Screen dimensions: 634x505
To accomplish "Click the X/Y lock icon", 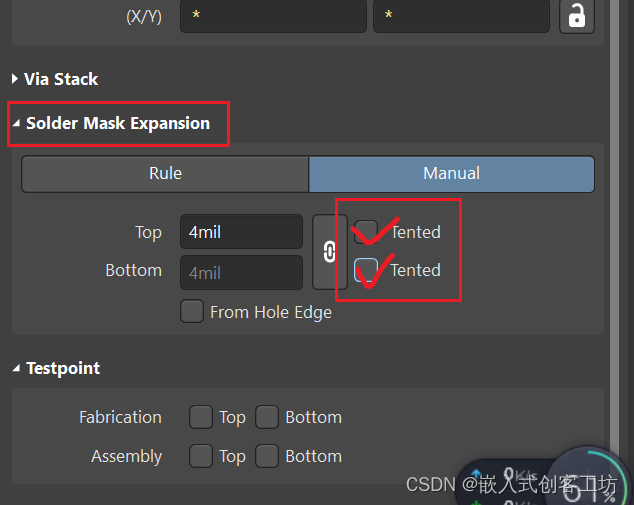I will (577, 17).
